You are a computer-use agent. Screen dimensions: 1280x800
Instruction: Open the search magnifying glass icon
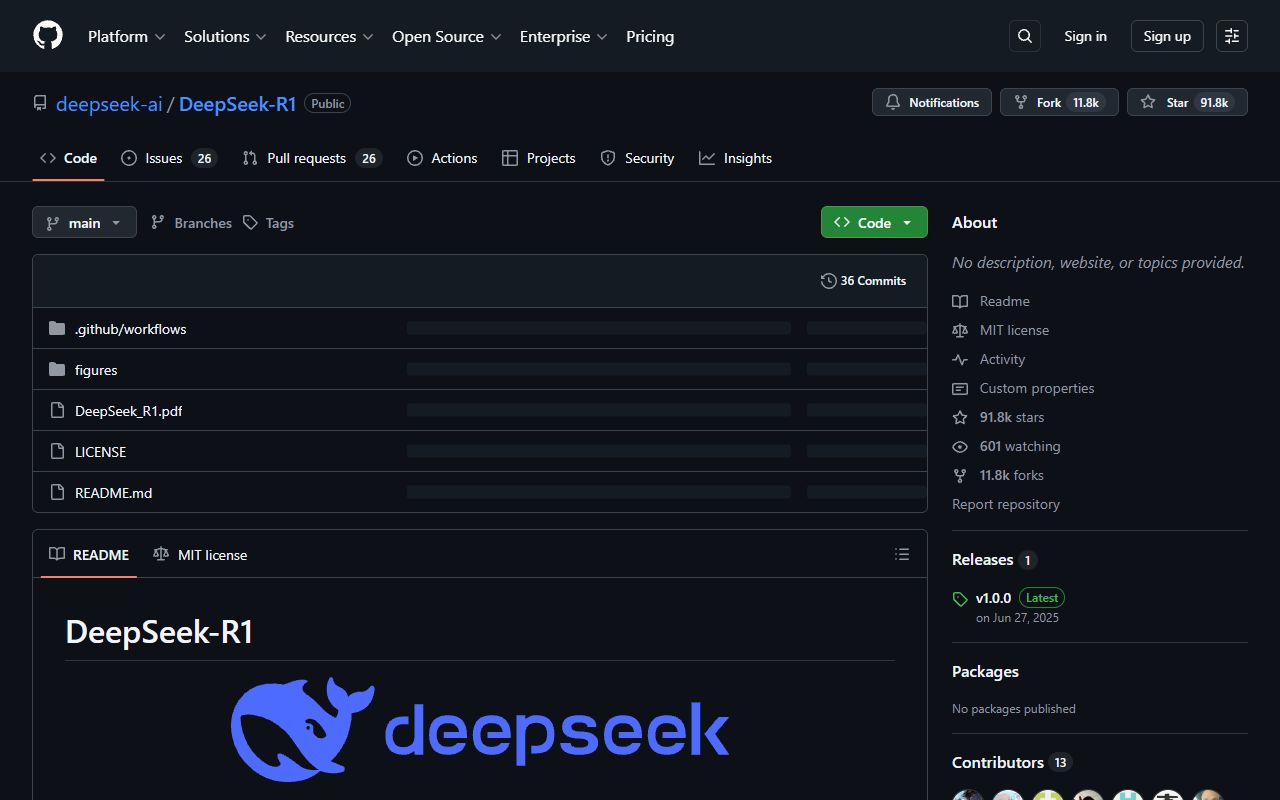pos(1024,35)
